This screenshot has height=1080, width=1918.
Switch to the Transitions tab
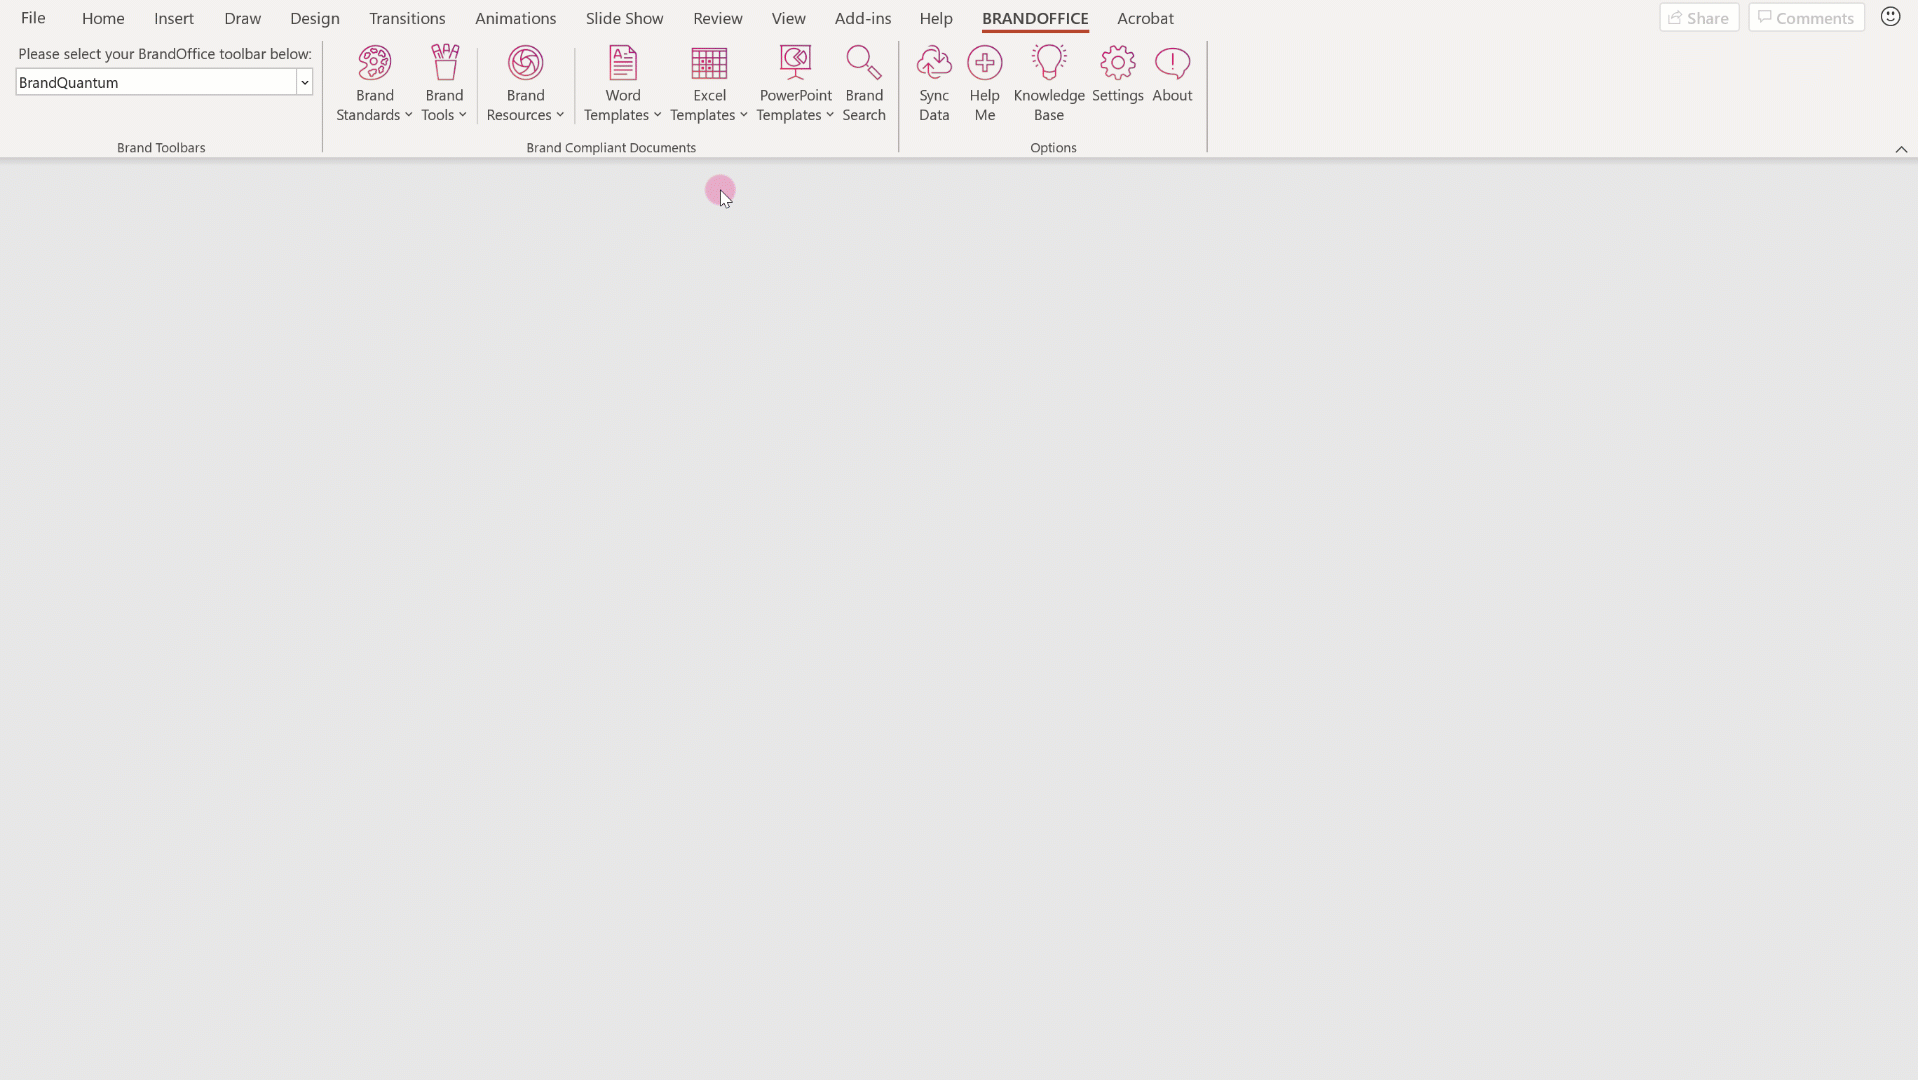point(407,18)
